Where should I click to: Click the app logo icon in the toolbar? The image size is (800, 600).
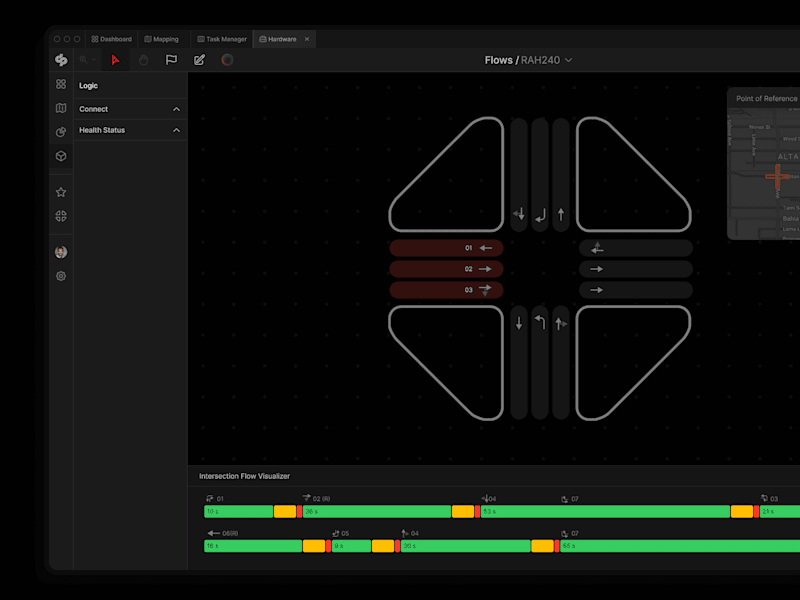61,60
